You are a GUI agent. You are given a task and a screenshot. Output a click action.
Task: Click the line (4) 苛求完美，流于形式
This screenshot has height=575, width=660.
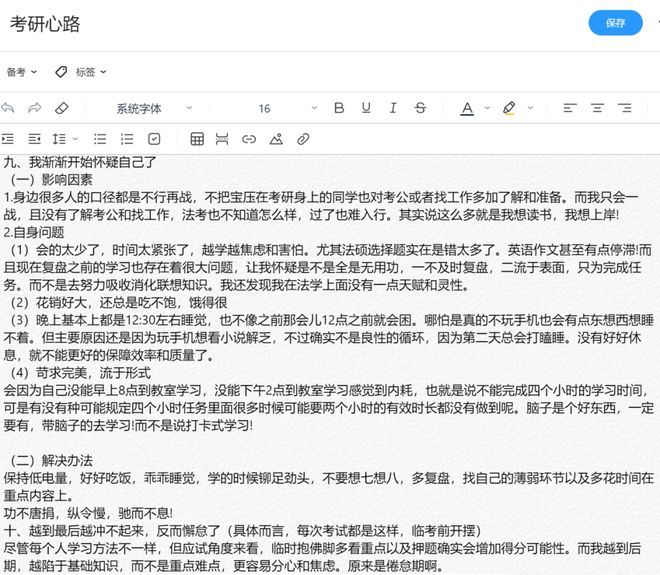pyautogui.click(x=80, y=373)
